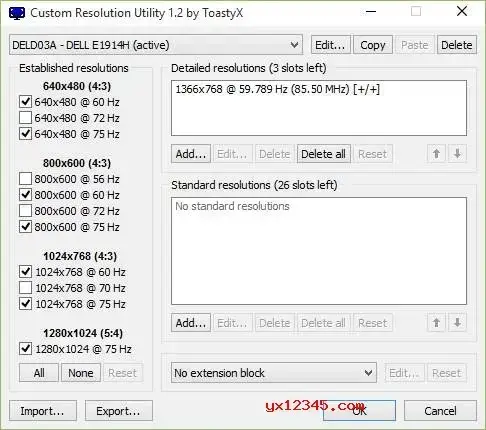The width and height of the screenshot is (486, 430).
Task: Click the down arrow in Standard resolutions
Action: (x=457, y=322)
